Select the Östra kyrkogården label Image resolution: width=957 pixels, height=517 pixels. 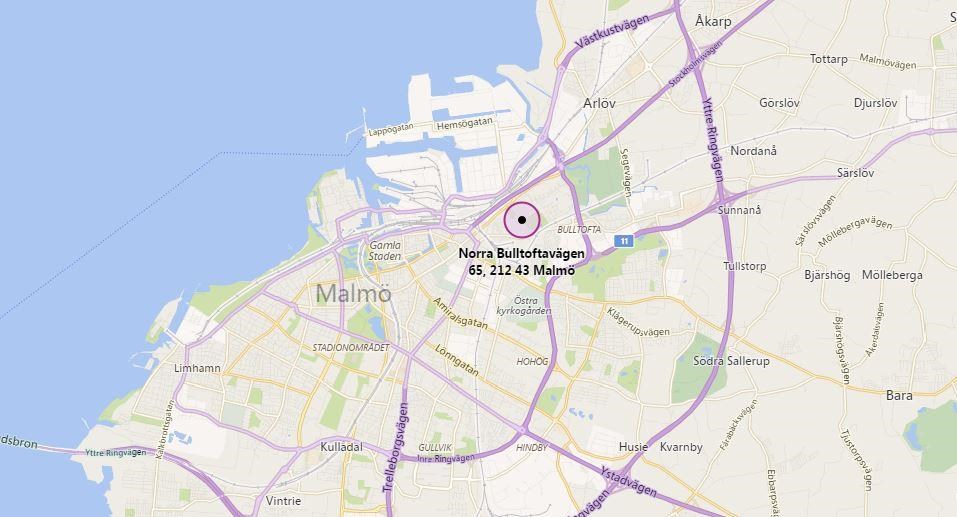click(524, 306)
